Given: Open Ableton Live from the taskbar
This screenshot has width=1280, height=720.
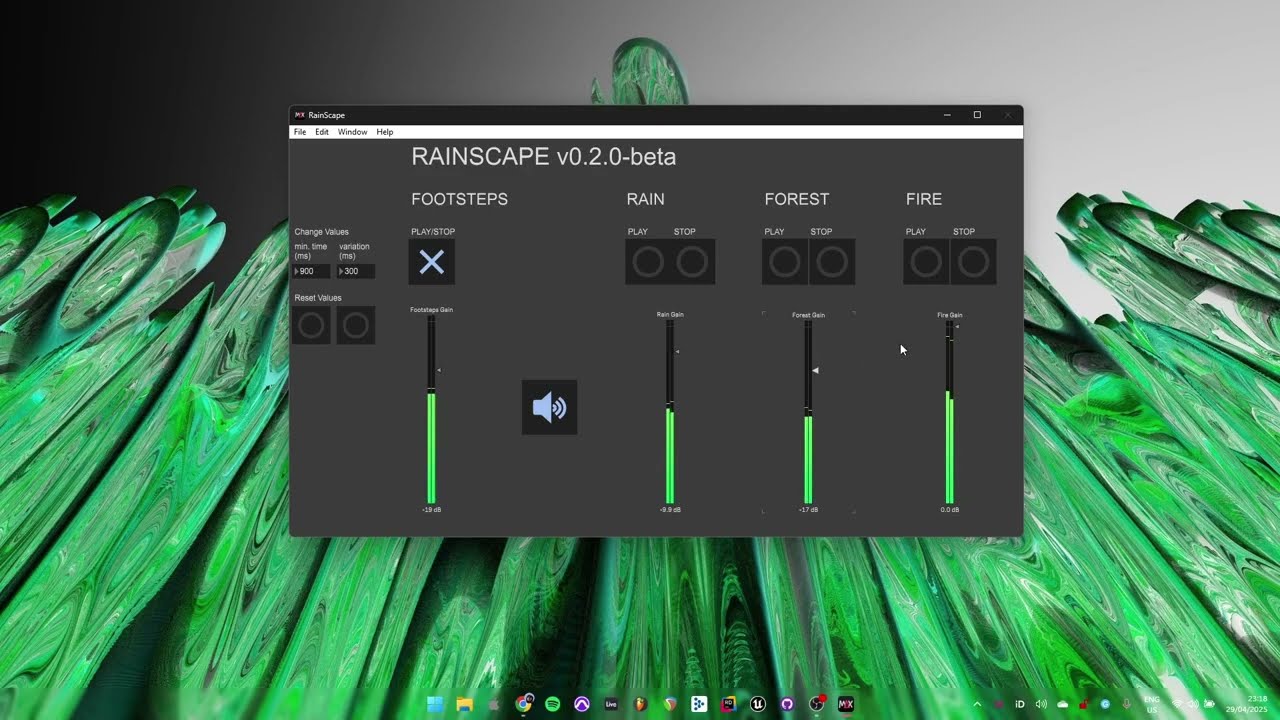Looking at the screenshot, I should [x=611, y=704].
